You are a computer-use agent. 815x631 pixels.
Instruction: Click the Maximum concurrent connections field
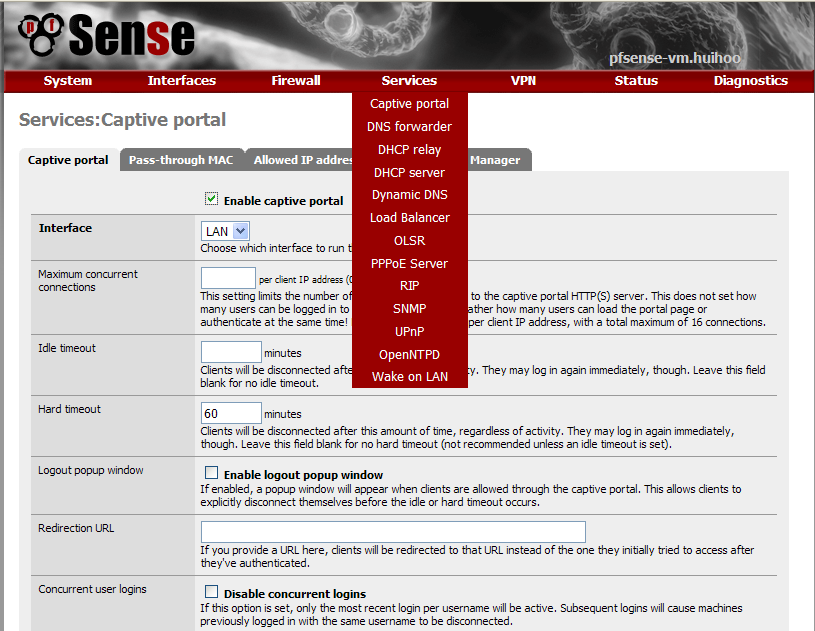click(x=228, y=278)
